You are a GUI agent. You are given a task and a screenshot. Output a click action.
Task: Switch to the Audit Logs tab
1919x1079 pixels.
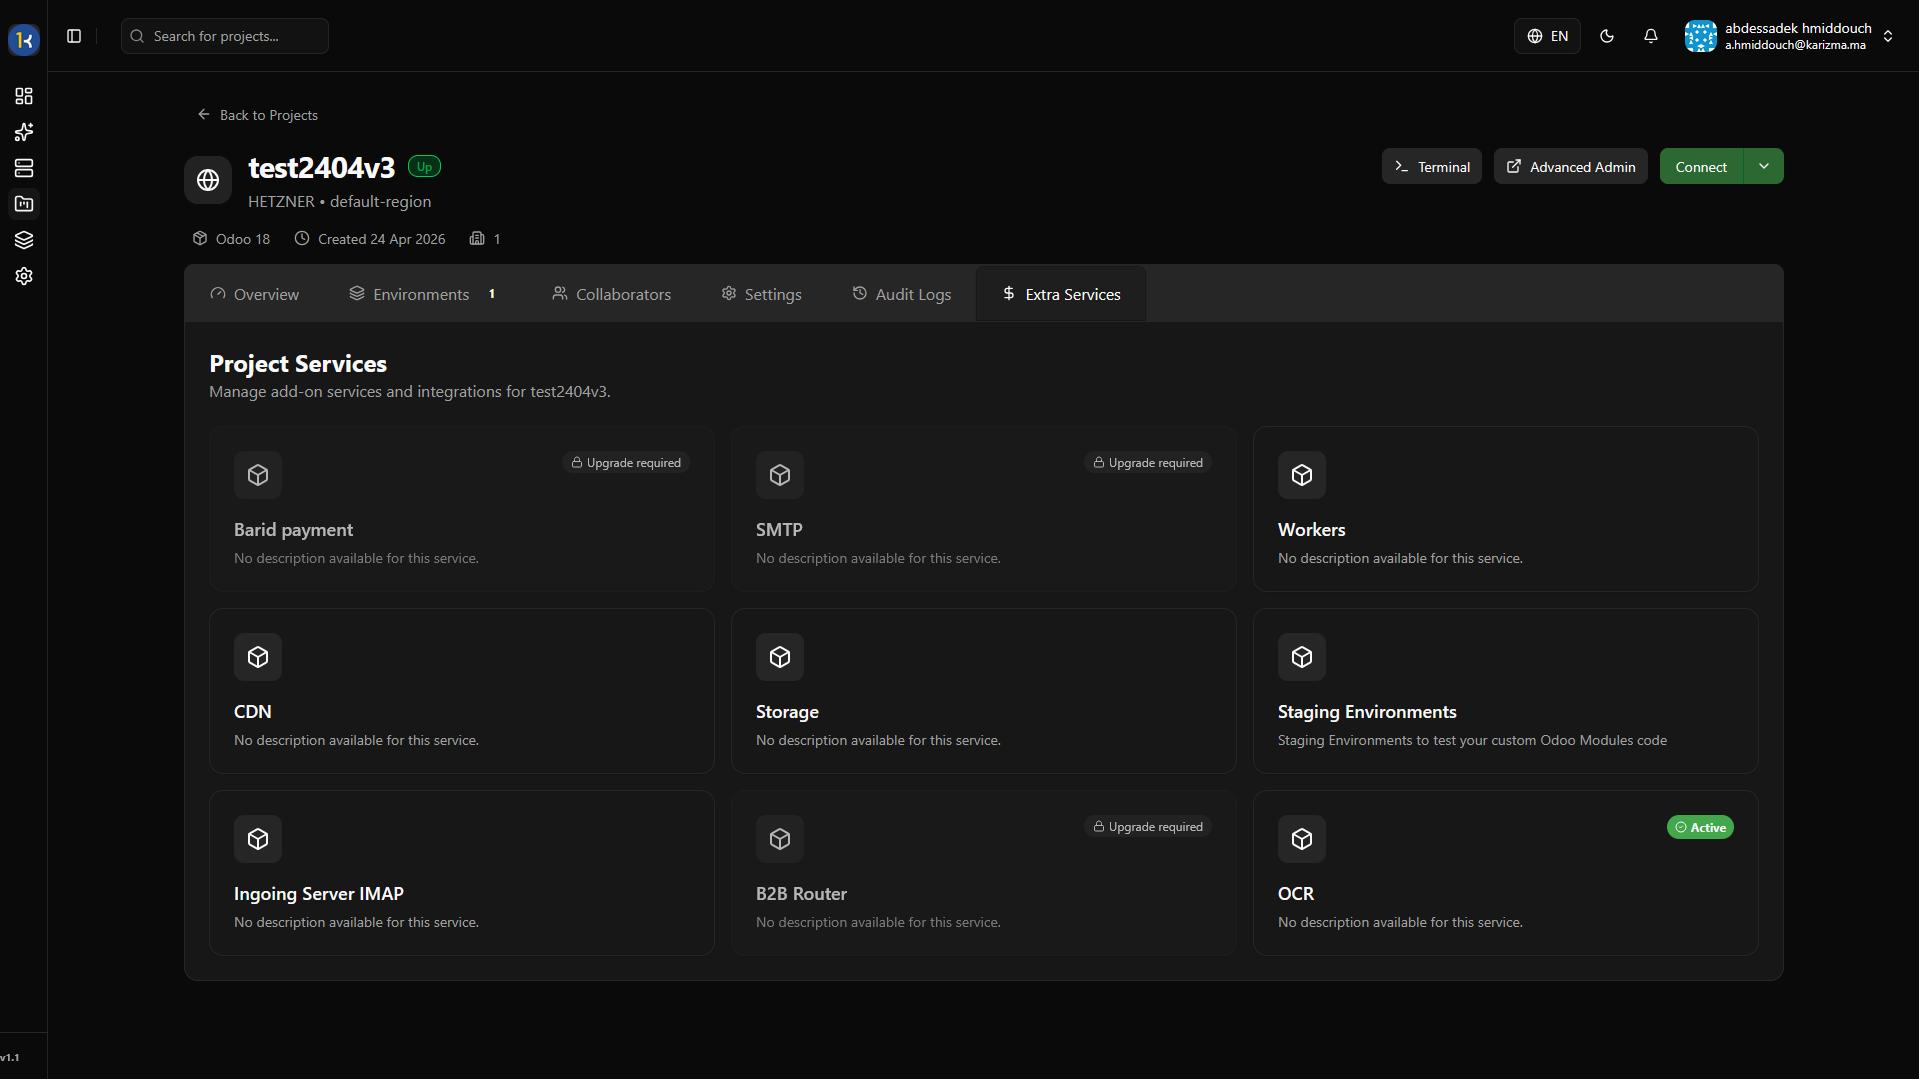coord(901,294)
